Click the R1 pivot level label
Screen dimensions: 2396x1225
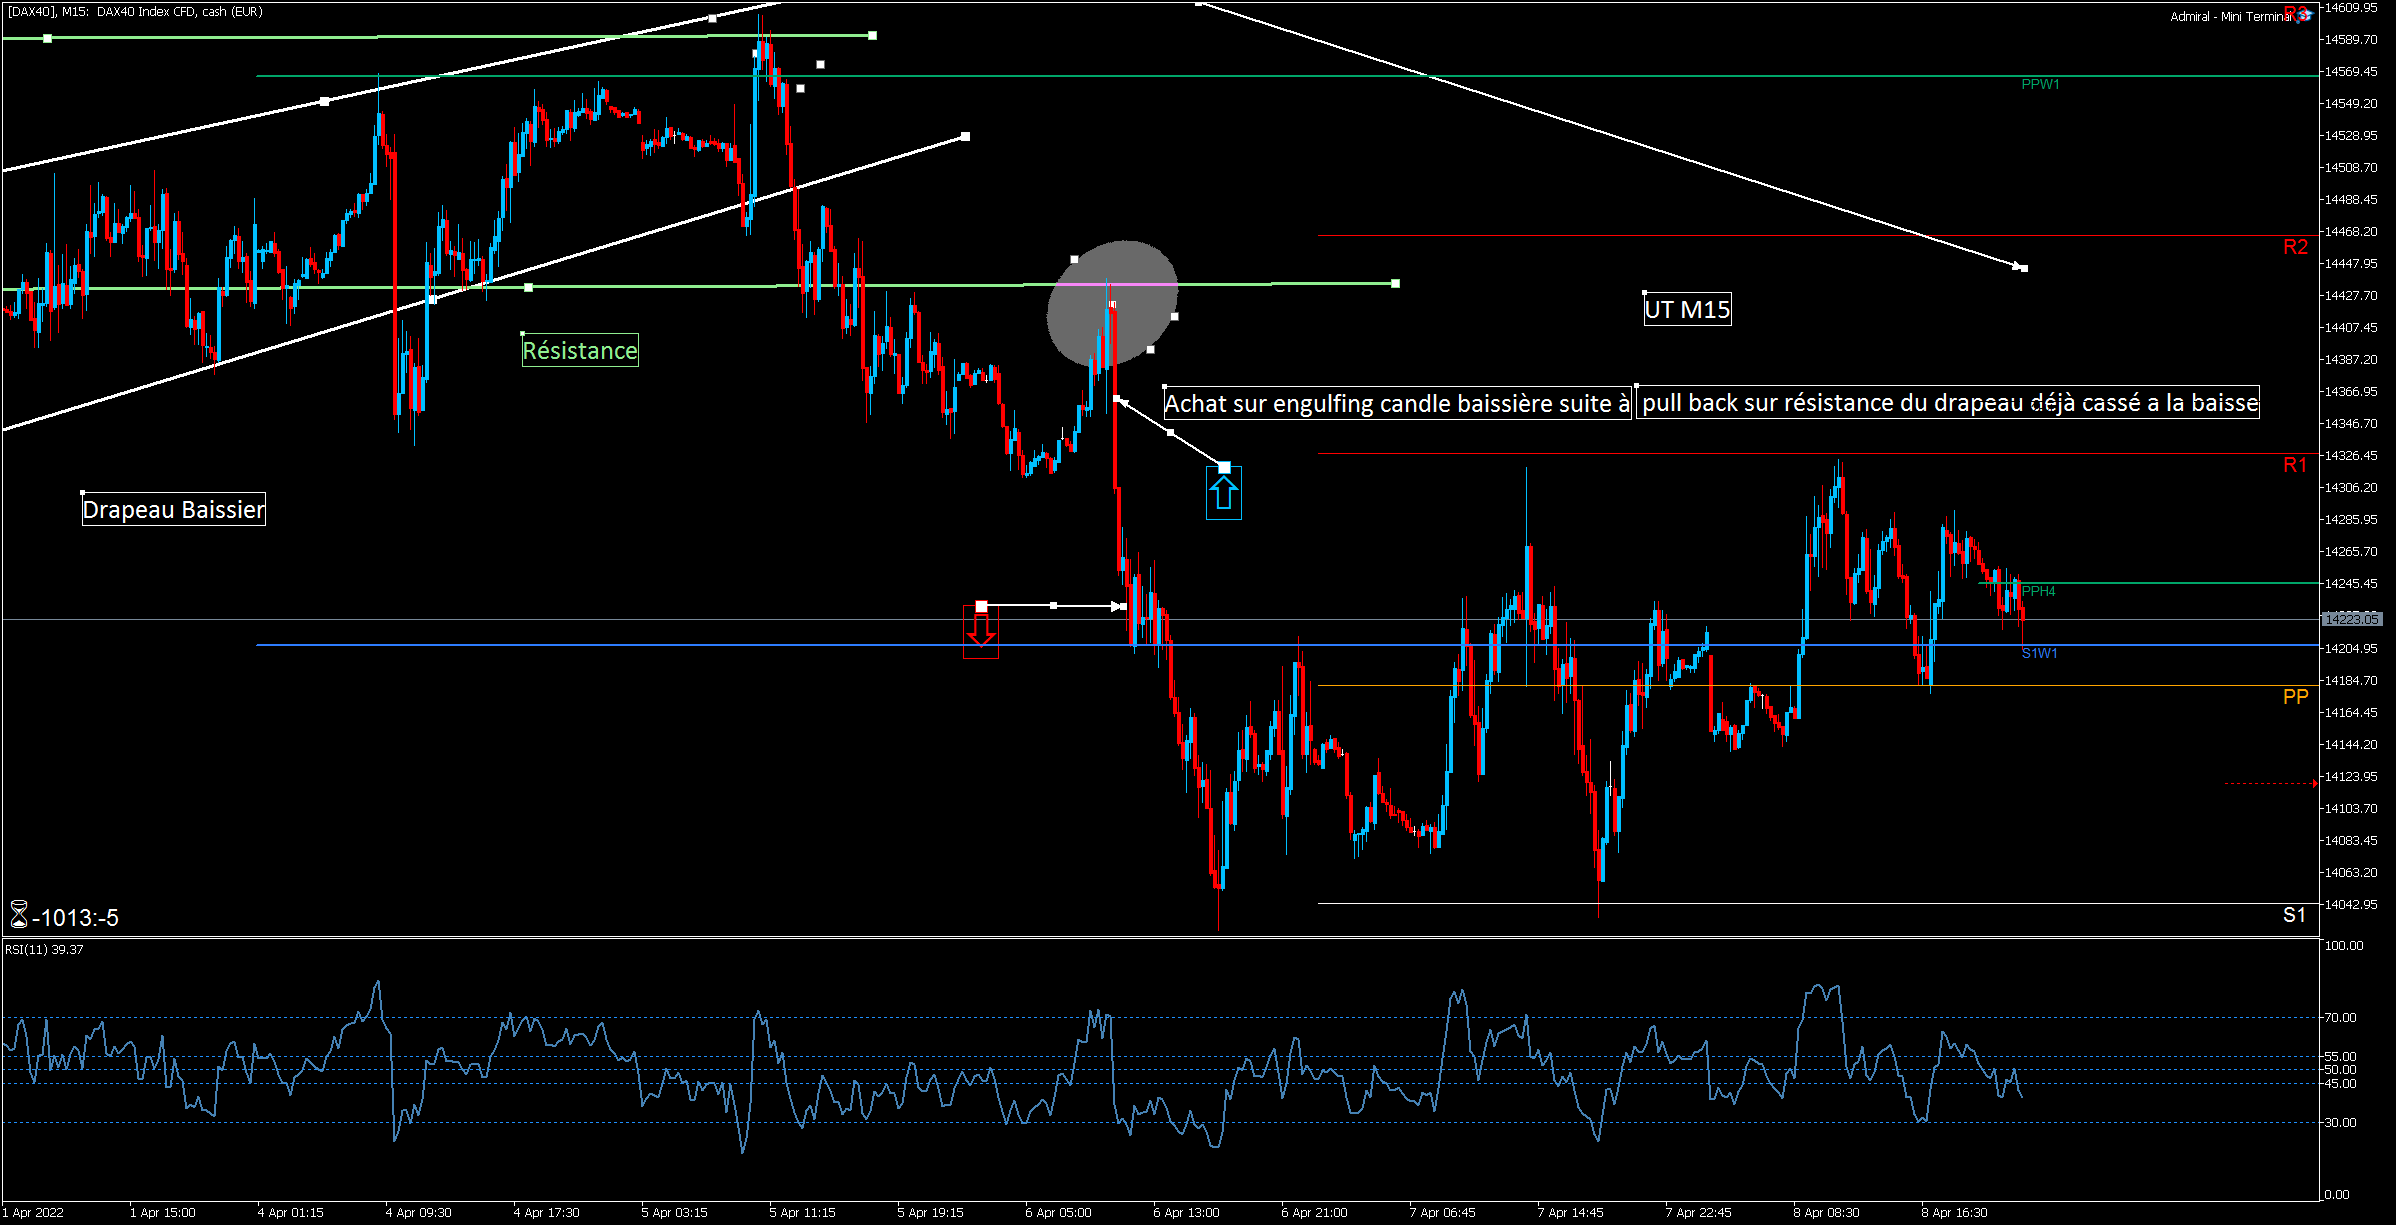click(2295, 465)
